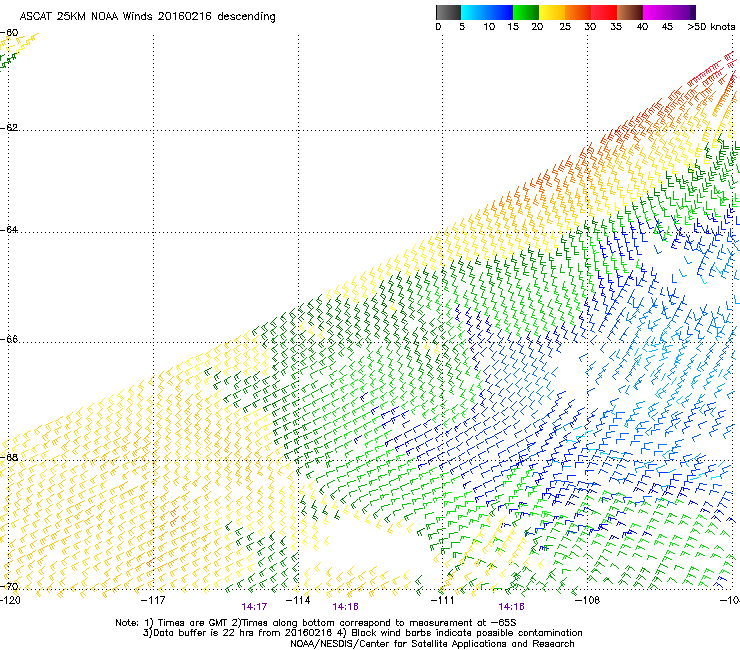Click the '-66' latitude axis label

pyautogui.click(x=9, y=339)
